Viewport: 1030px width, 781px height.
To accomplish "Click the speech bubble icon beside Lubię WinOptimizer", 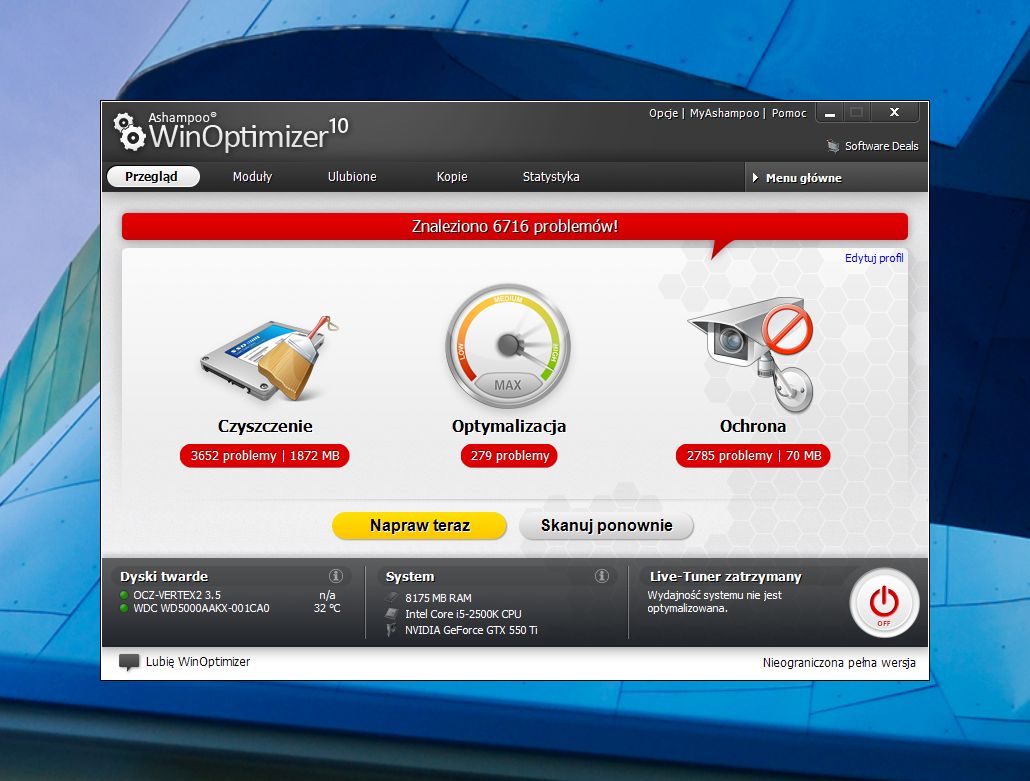I will 129,662.
